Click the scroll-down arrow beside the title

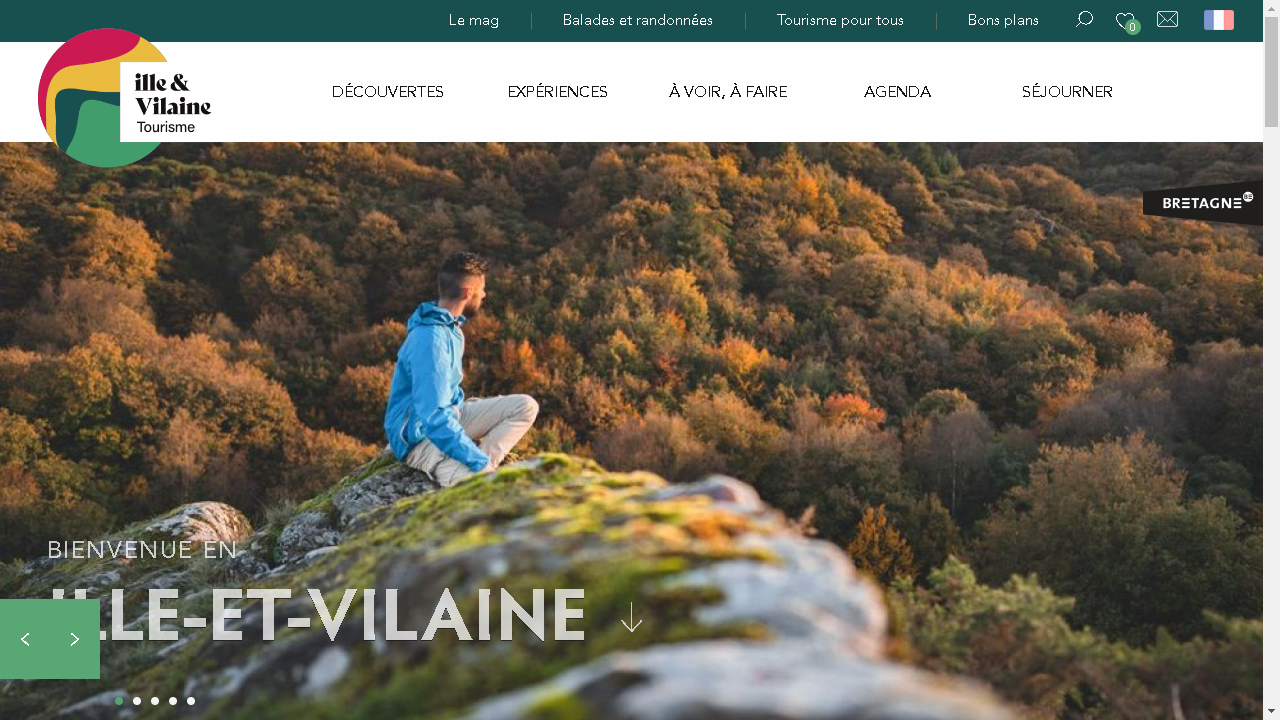[x=631, y=617]
